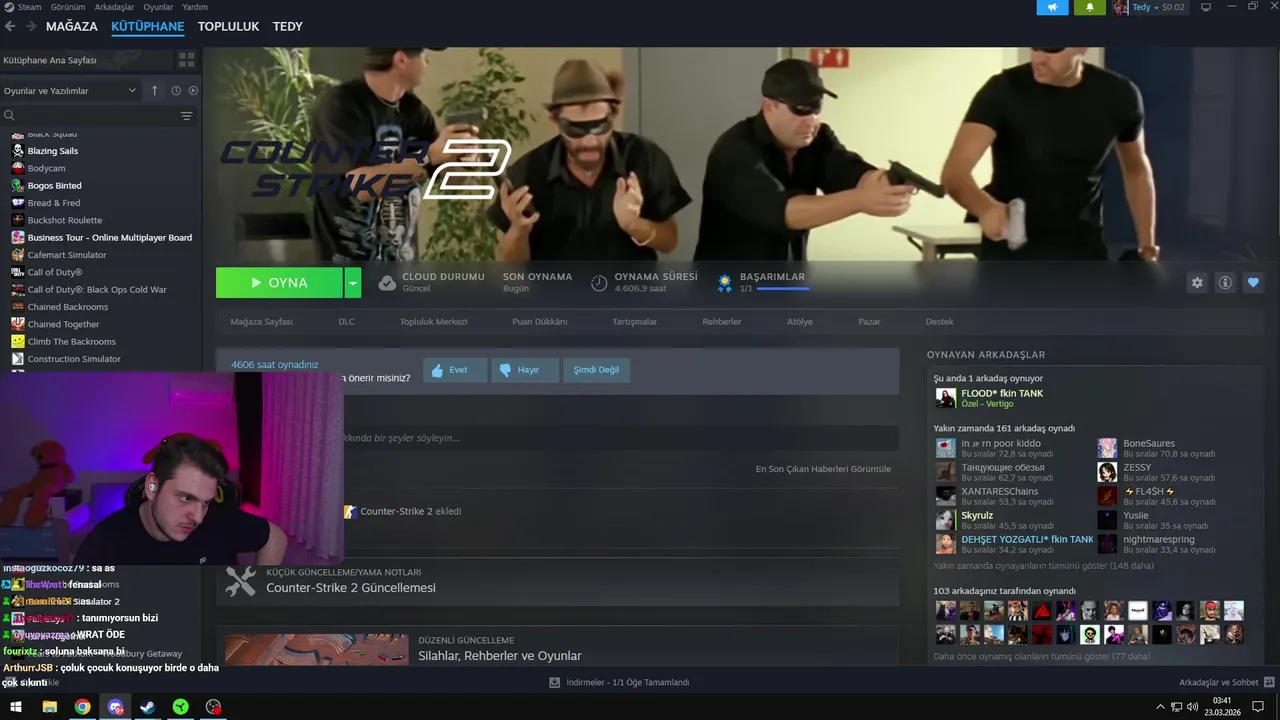Expand the OYNA button dropdown arrow
1280x720 pixels.
point(352,283)
